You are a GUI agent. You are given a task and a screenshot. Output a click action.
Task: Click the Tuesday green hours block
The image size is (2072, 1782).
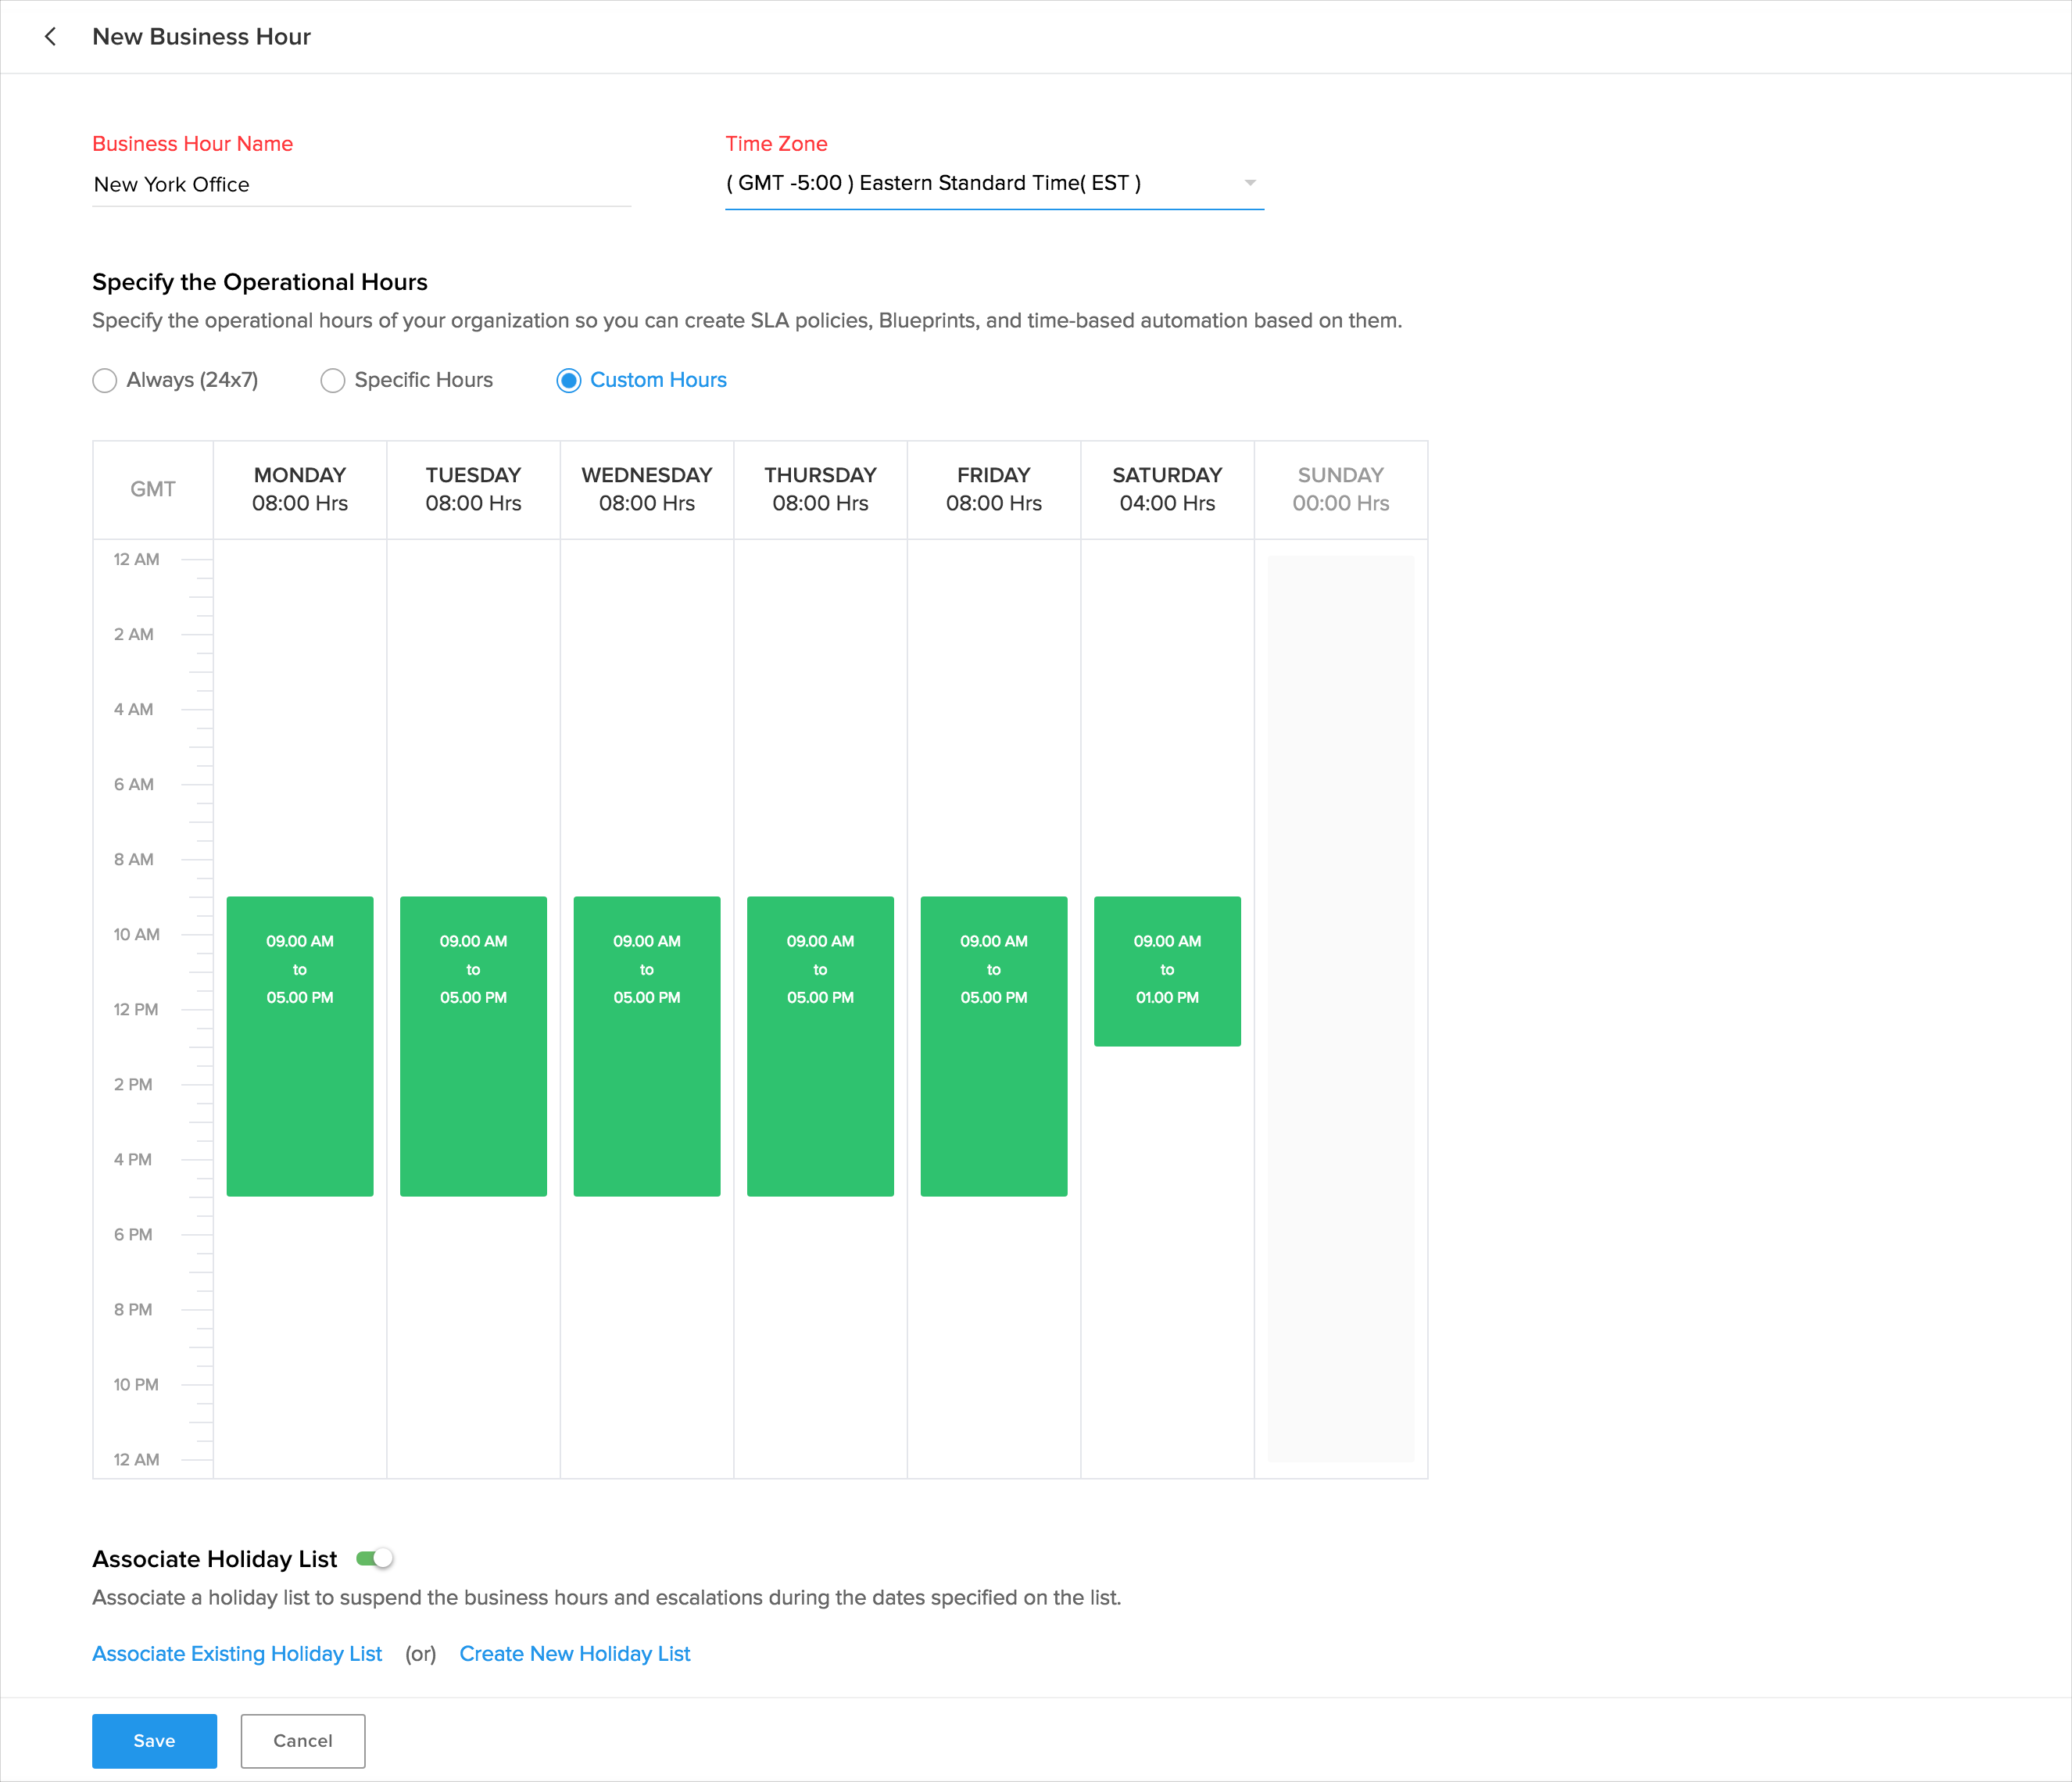(473, 1046)
